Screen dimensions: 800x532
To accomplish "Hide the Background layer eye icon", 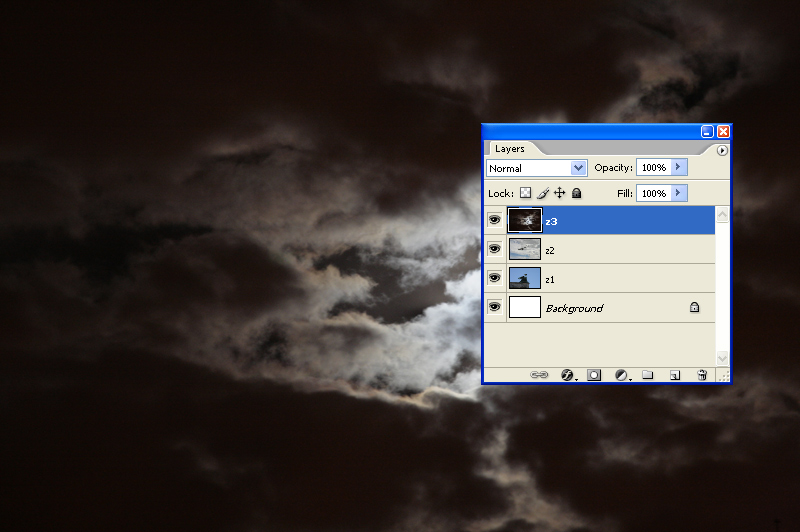I will pos(494,308).
